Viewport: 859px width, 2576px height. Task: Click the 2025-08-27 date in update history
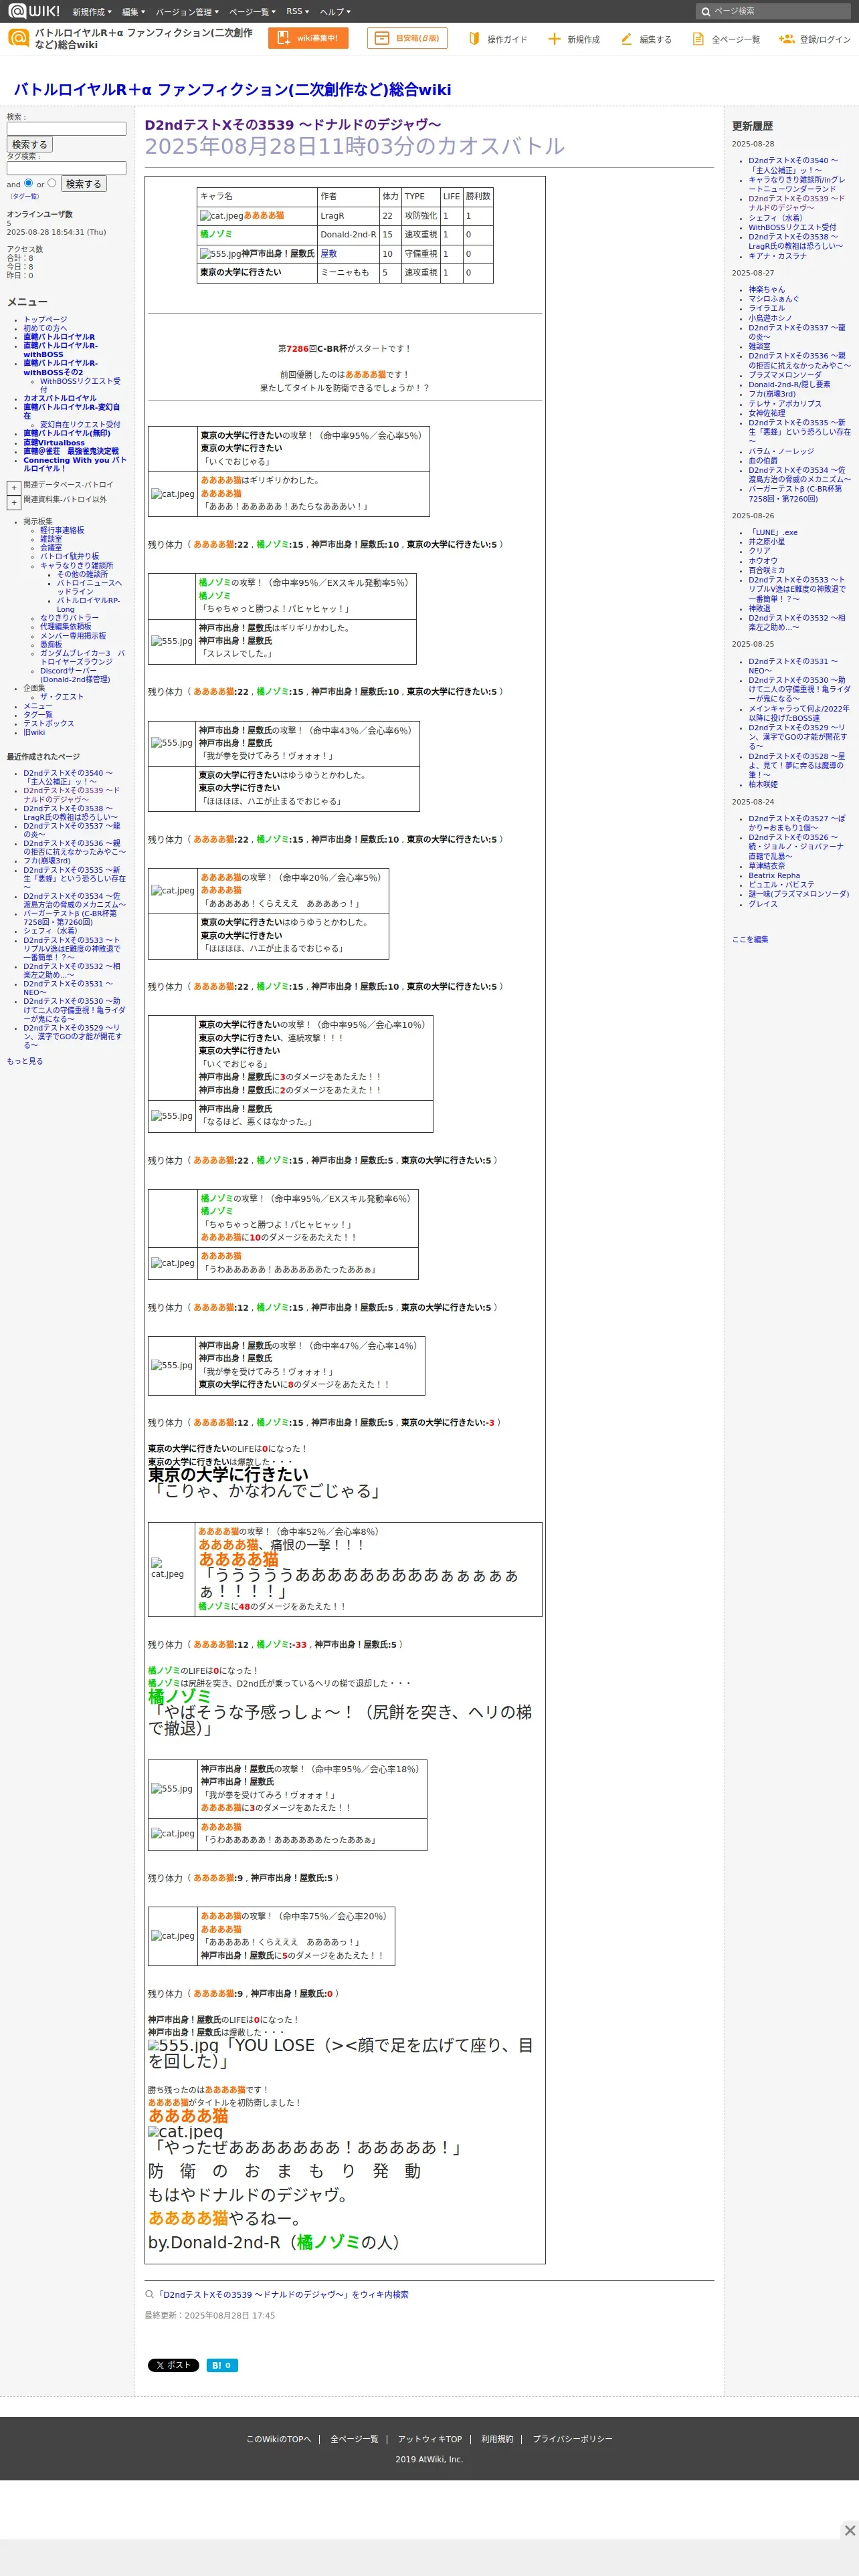[752, 272]
